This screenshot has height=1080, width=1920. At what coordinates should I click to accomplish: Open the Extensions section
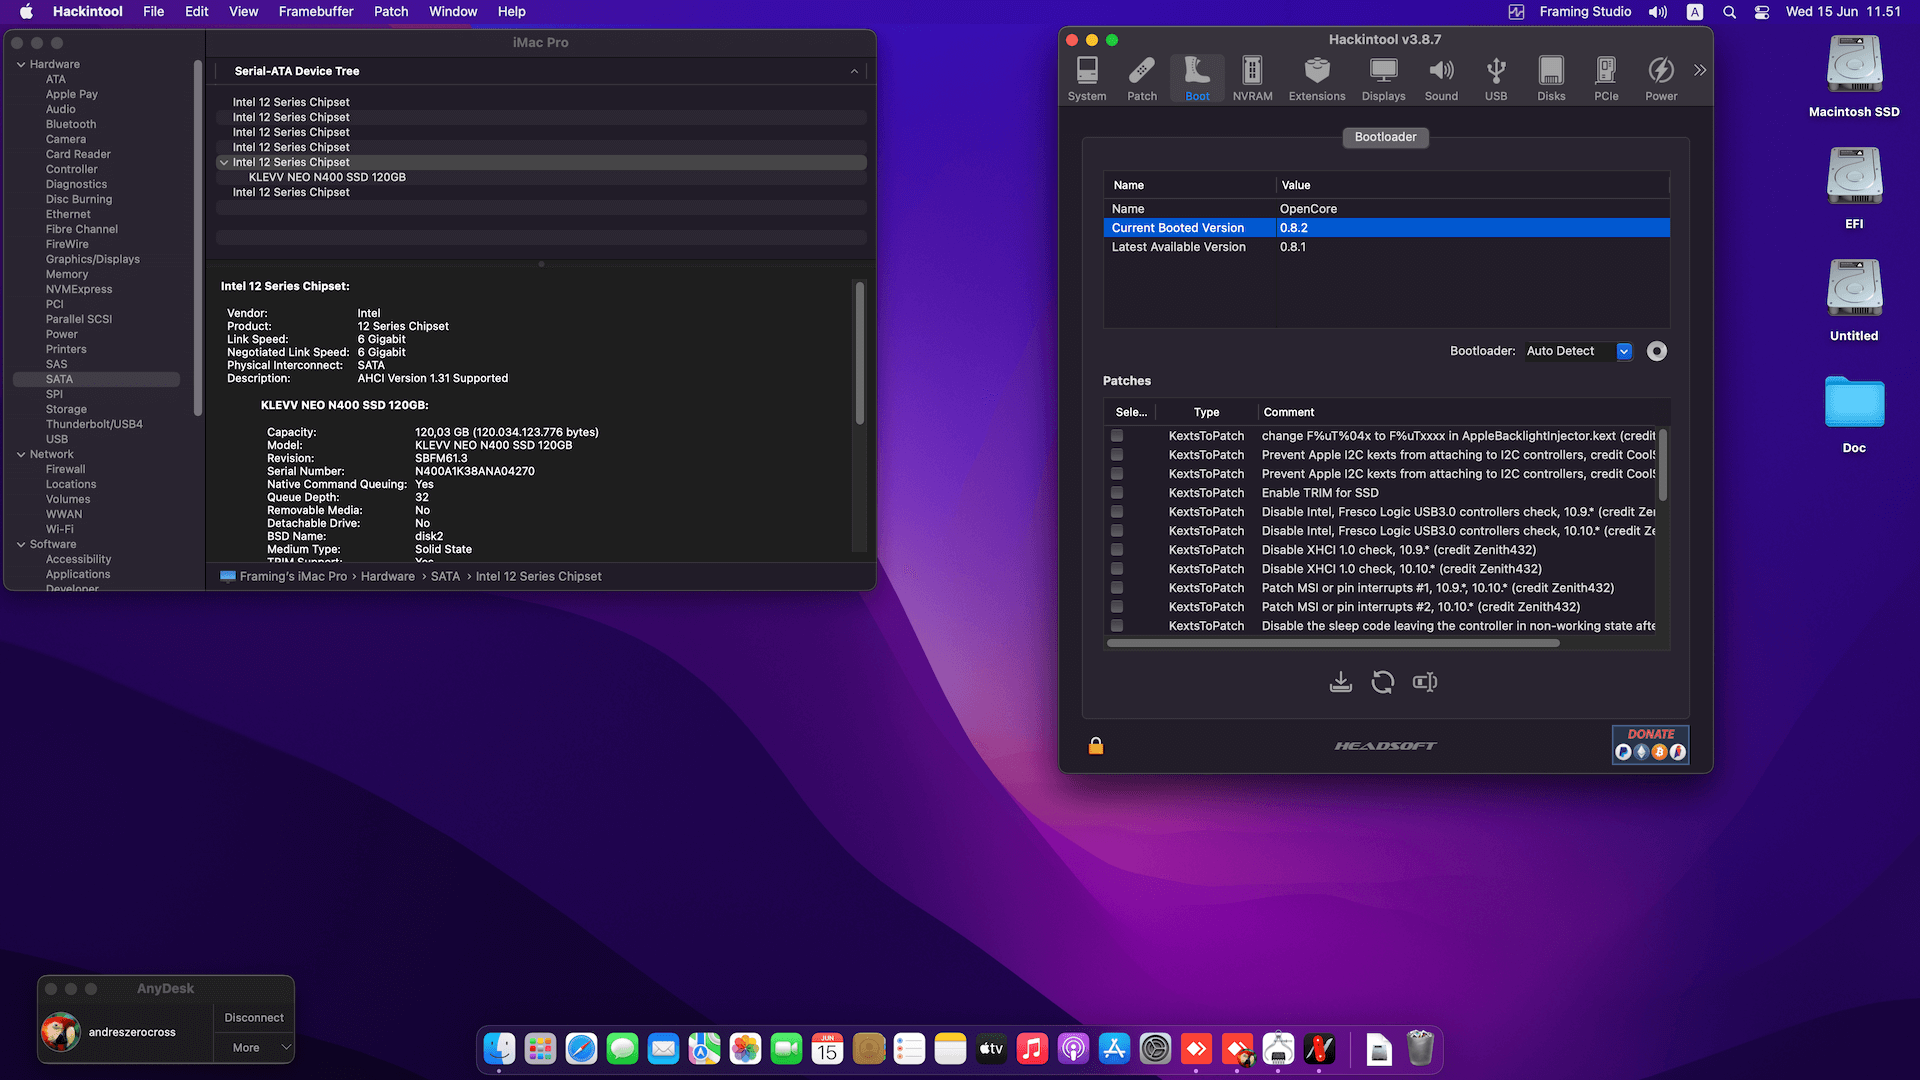coord(1317,79)
